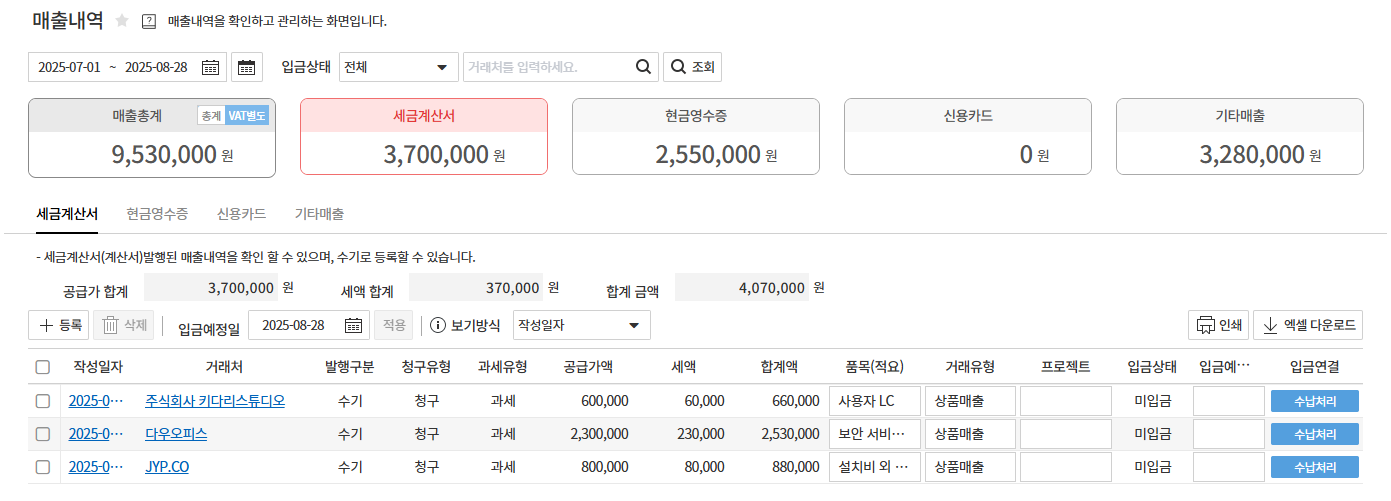Open 거래유형 상품매출 dropdown for 다우오피스 row

[969, 434]
